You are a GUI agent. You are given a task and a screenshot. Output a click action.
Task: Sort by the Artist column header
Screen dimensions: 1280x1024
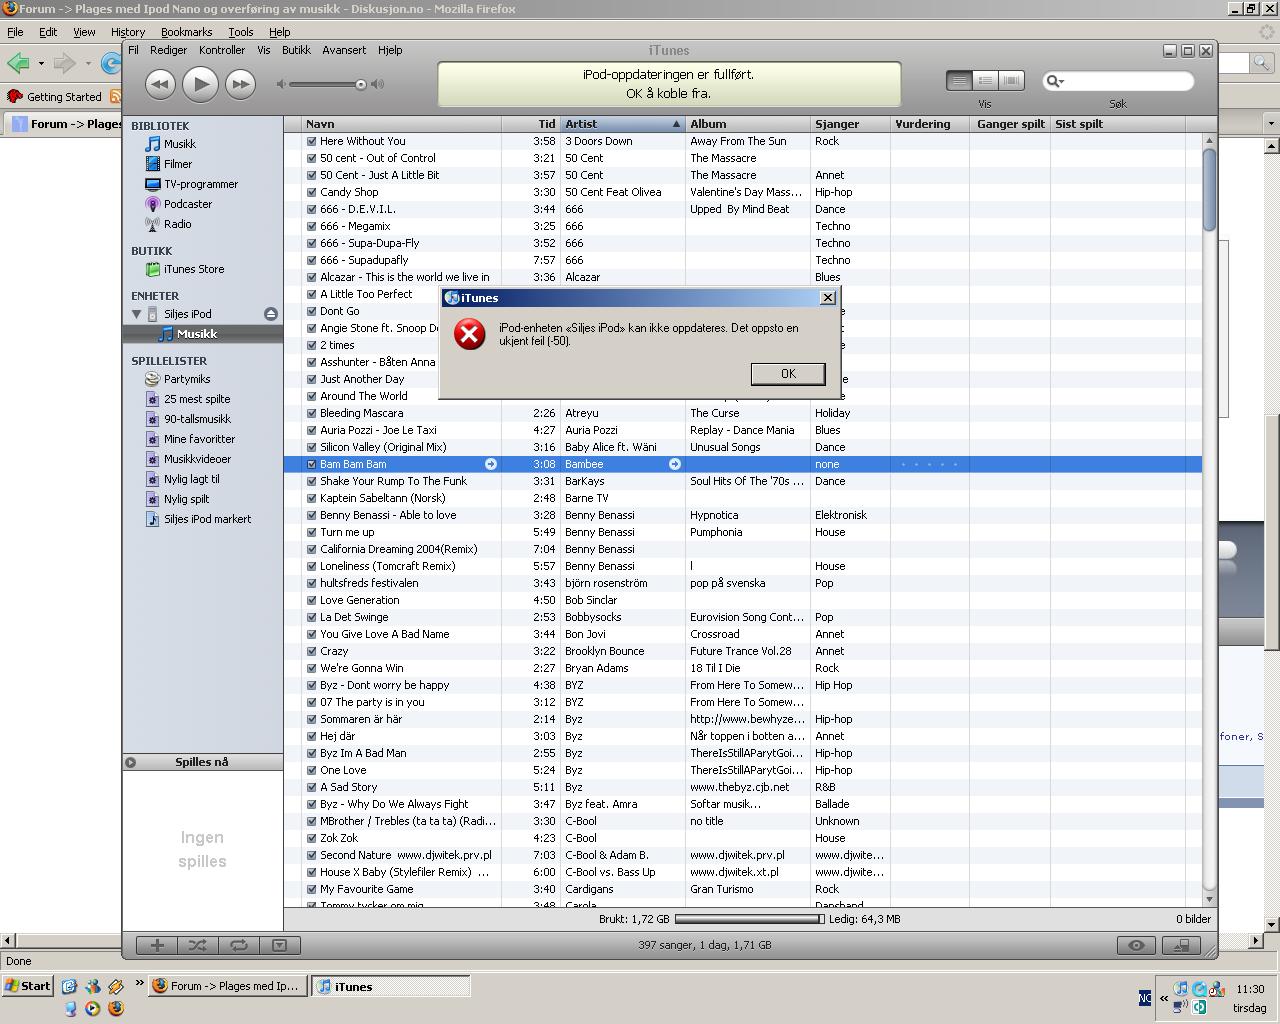623,124
